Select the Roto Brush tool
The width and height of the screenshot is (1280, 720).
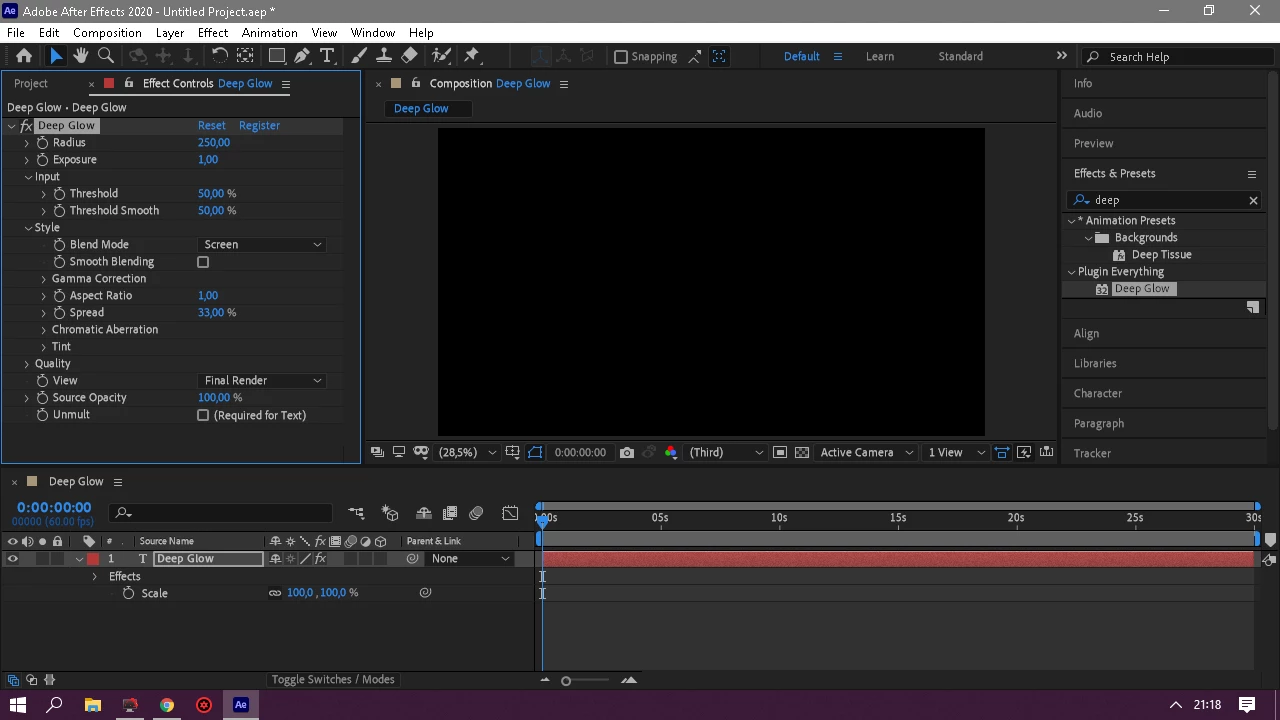click(441, 56)
